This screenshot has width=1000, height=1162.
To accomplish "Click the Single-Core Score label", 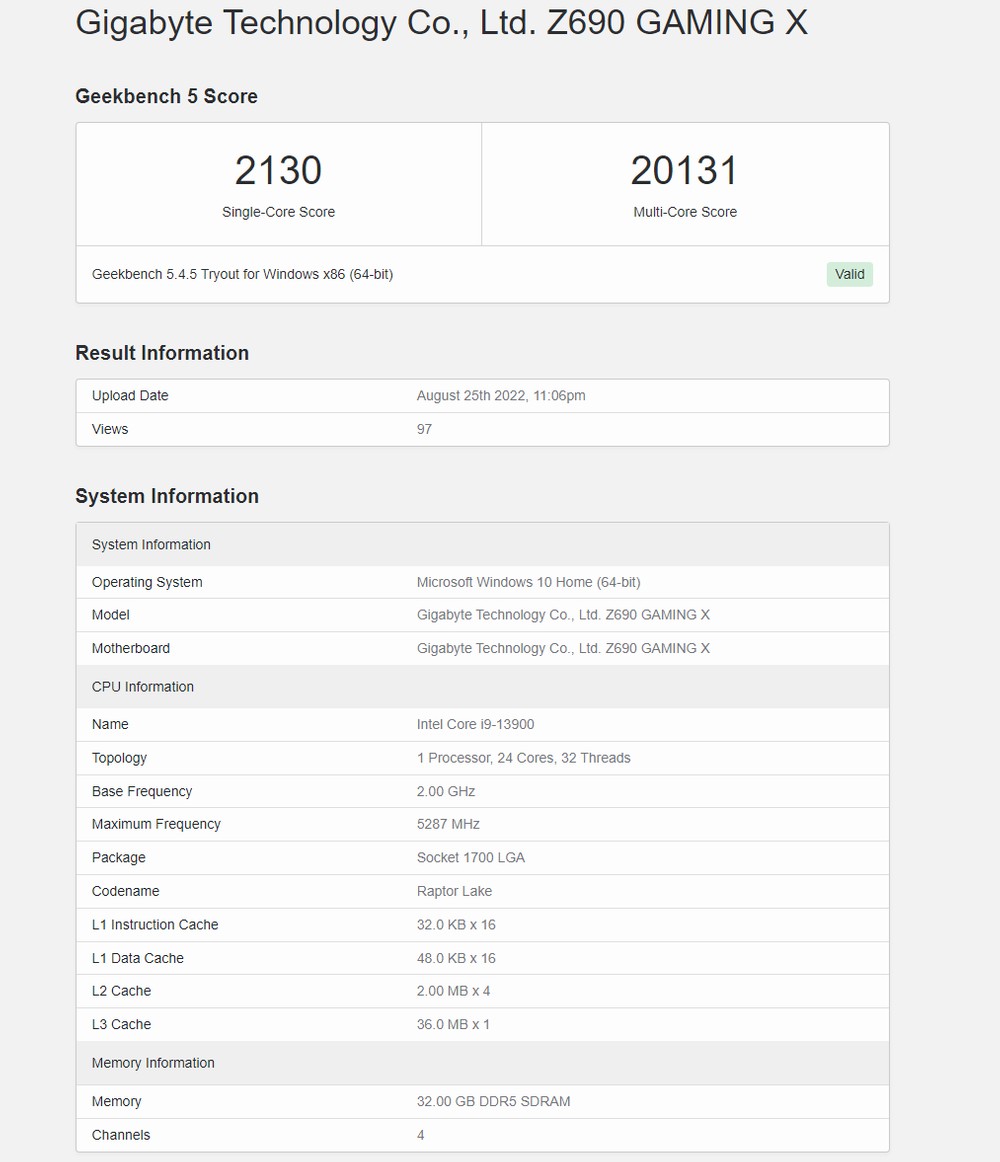I will tap(278, 212).
